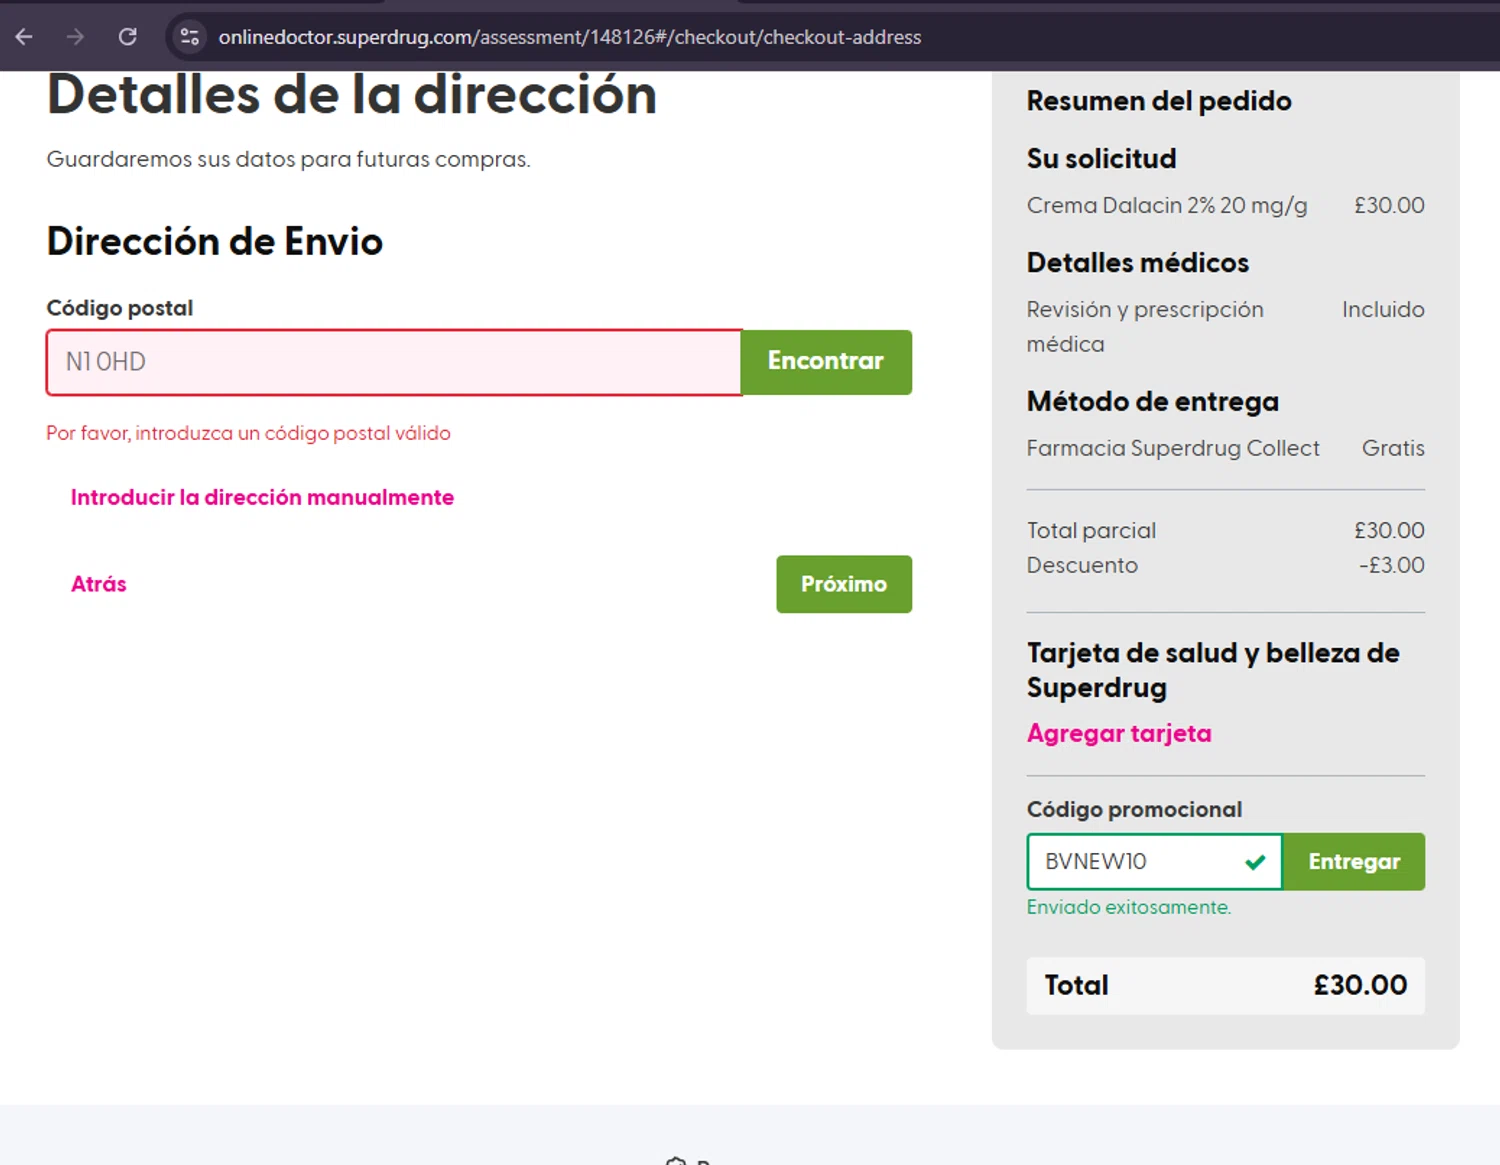This screenshot has width=1500, height=1165.
Task: Click the green checkmark in promo field
Action: pos(1255,862)
